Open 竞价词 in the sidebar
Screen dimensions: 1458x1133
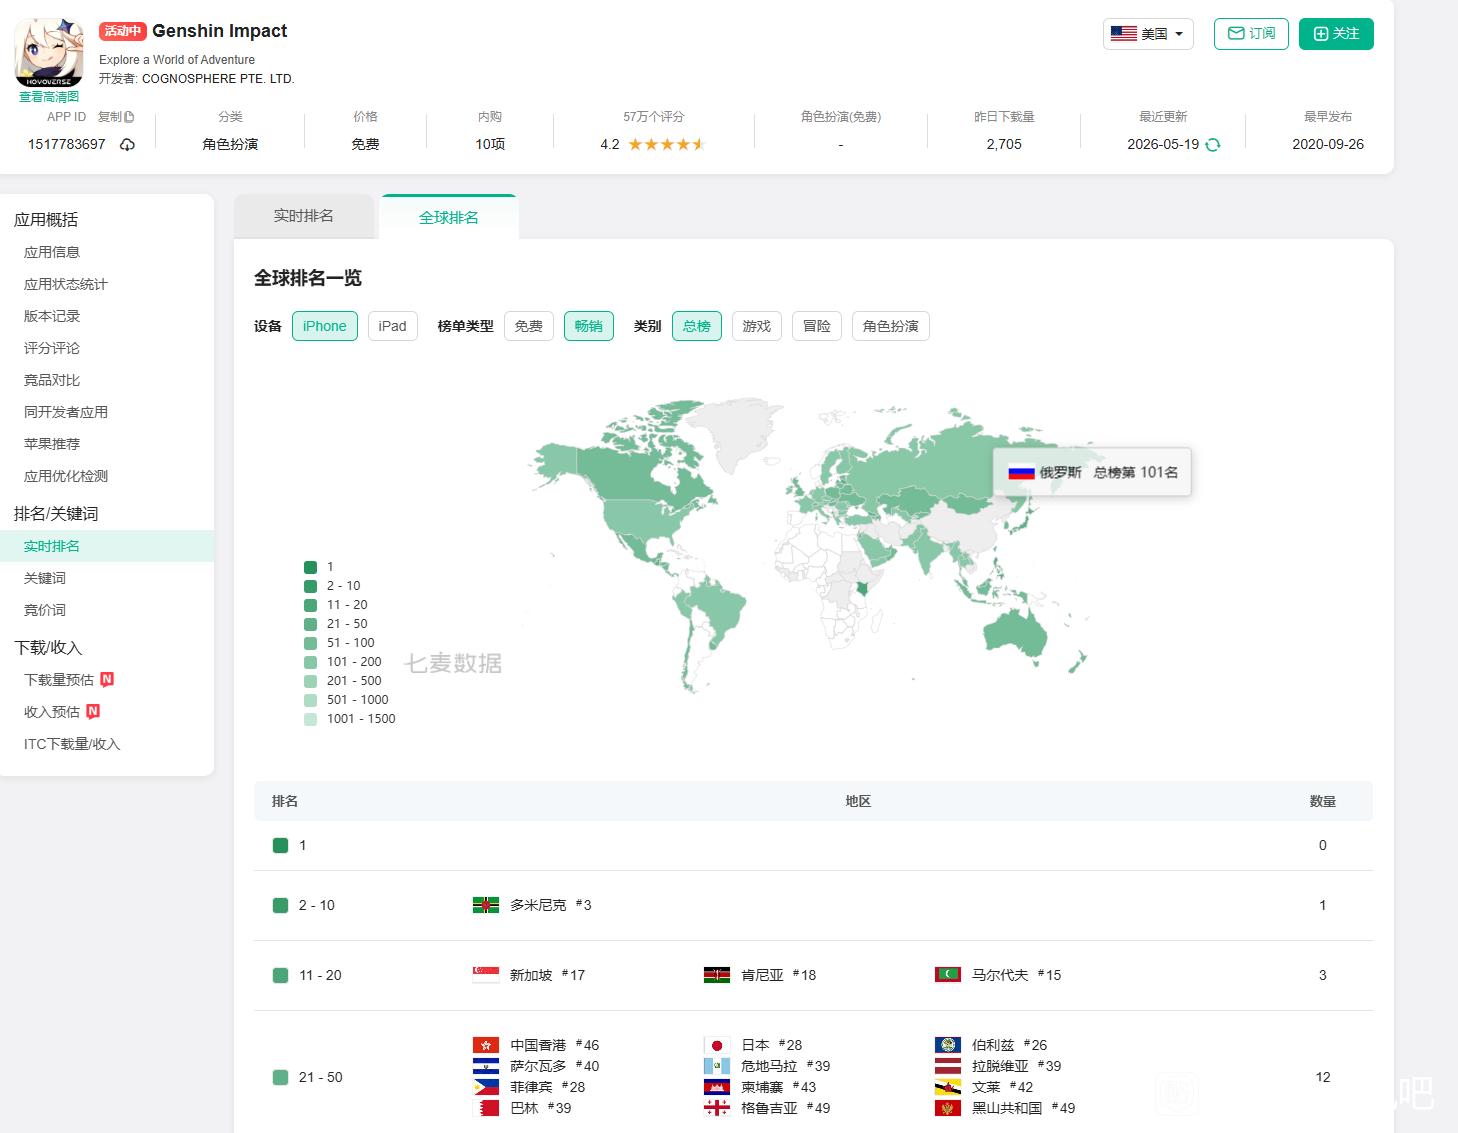(45, 610)
